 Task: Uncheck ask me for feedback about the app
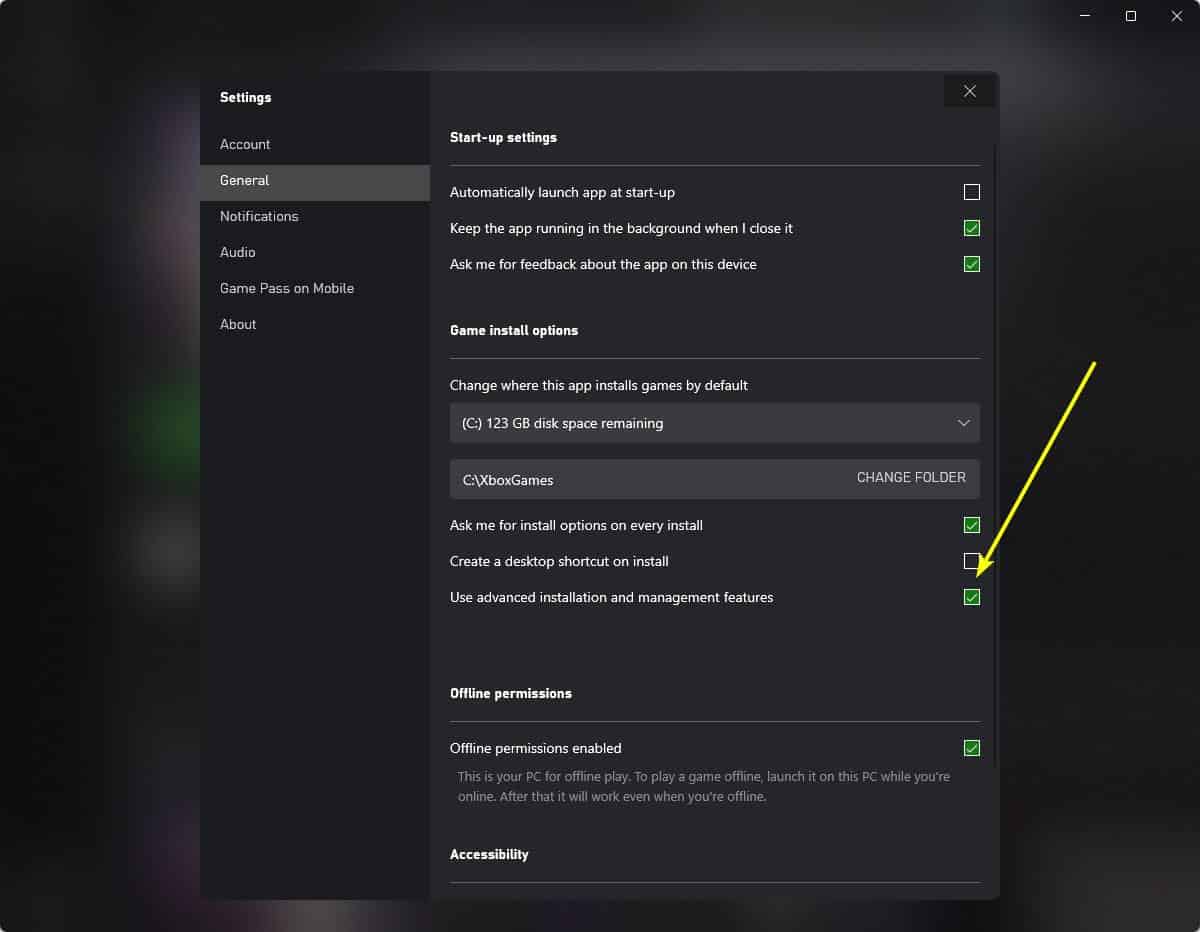(x=971, y=264)
